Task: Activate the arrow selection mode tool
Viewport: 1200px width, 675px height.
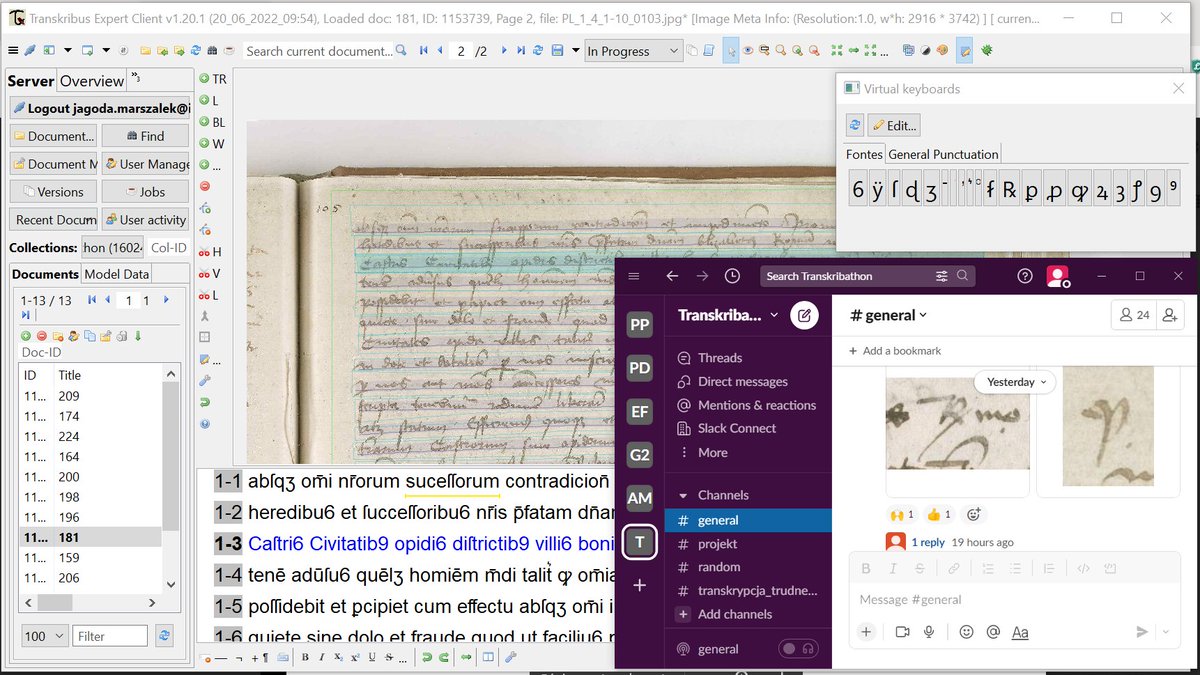Action: click(731, 51)
